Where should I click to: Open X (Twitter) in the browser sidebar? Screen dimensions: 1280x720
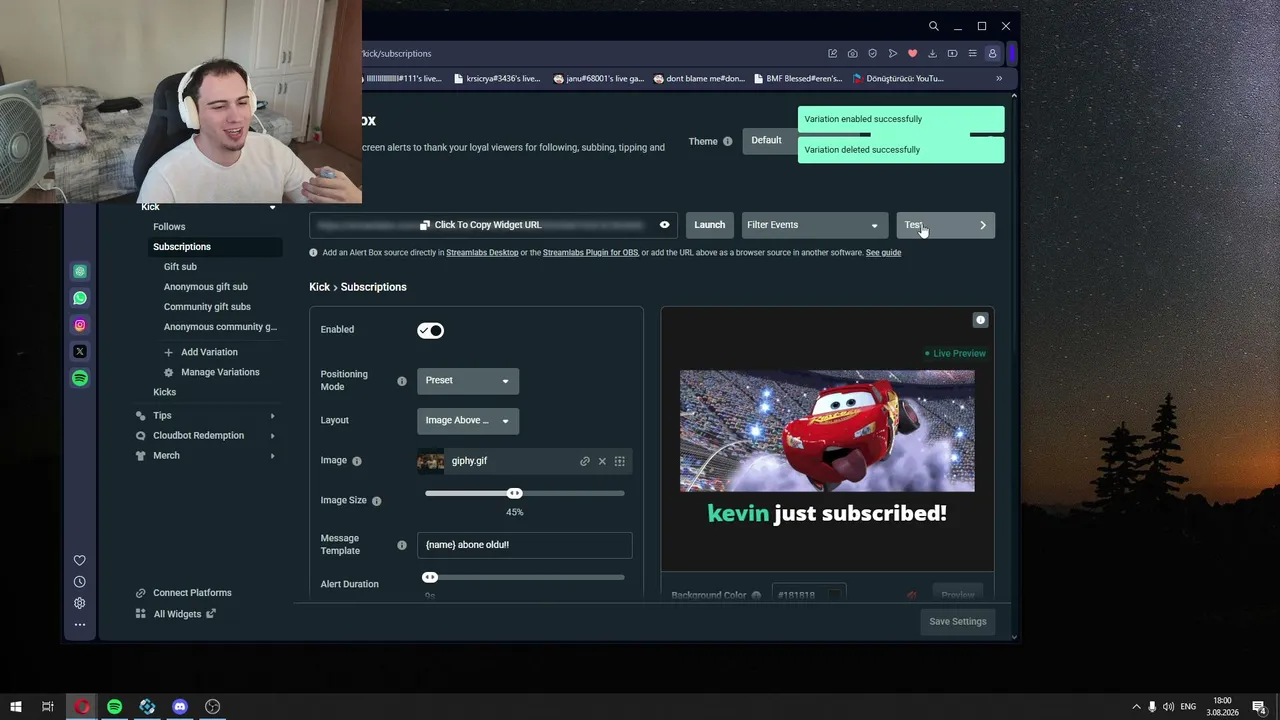pos(80,351)
